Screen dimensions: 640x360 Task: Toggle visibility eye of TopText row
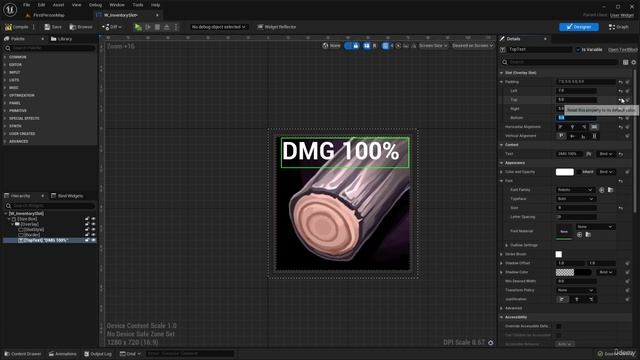pos(93,240)
